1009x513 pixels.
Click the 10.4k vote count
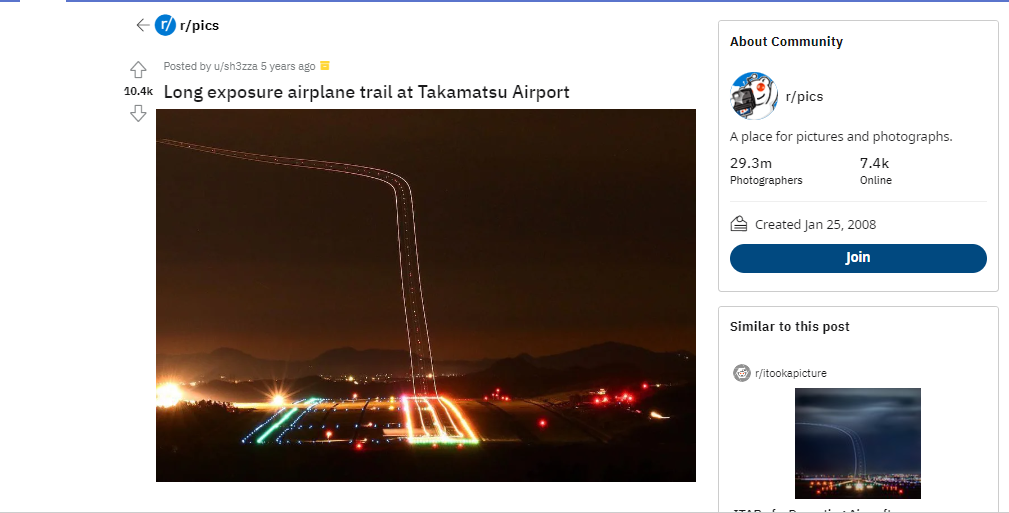138,91
